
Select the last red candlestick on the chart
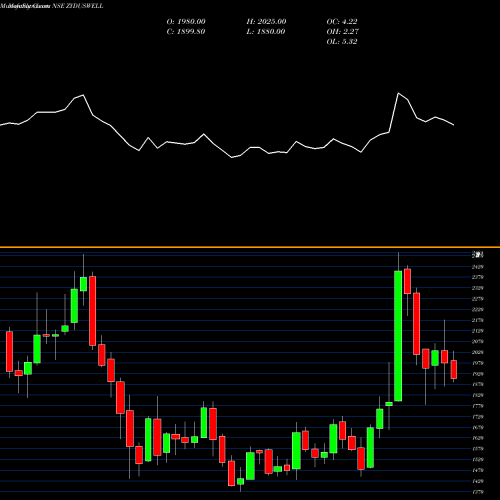point(454,369)
